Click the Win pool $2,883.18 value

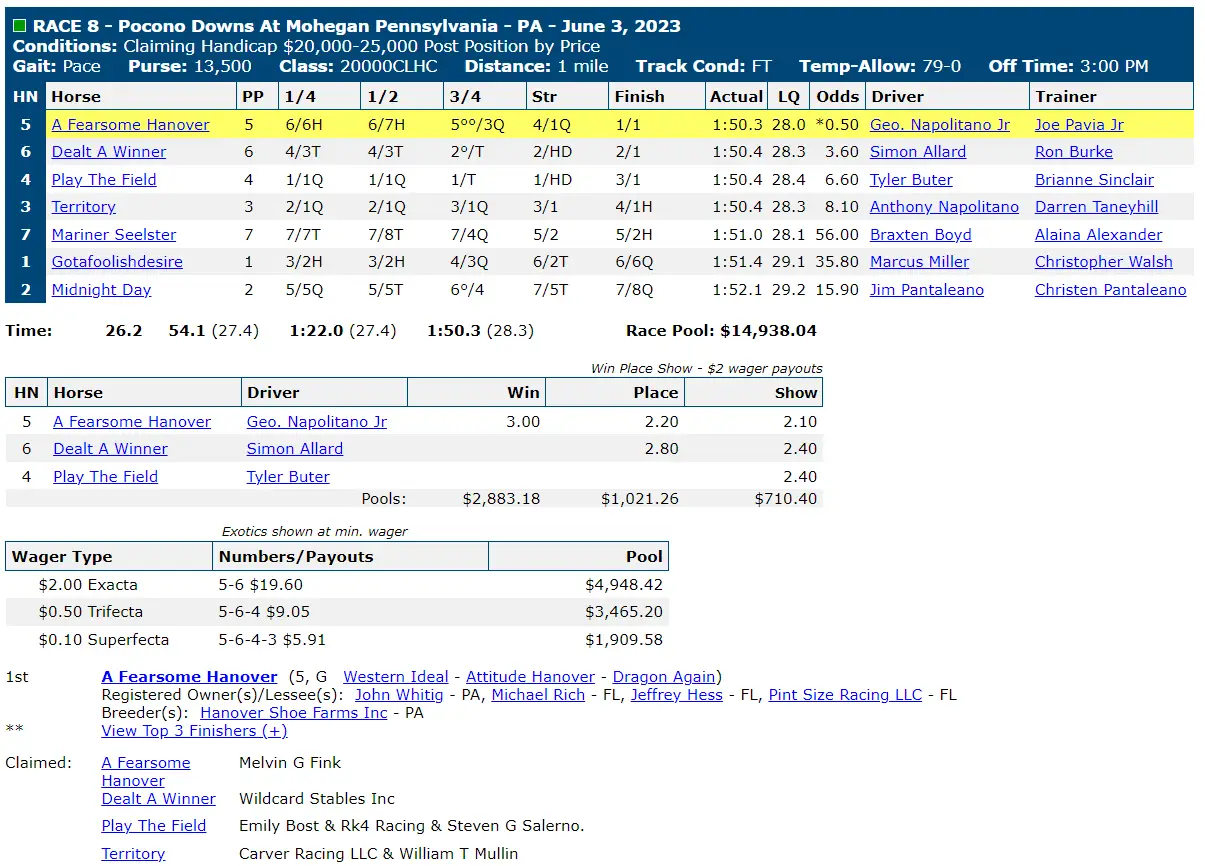(x=501, y=499)
